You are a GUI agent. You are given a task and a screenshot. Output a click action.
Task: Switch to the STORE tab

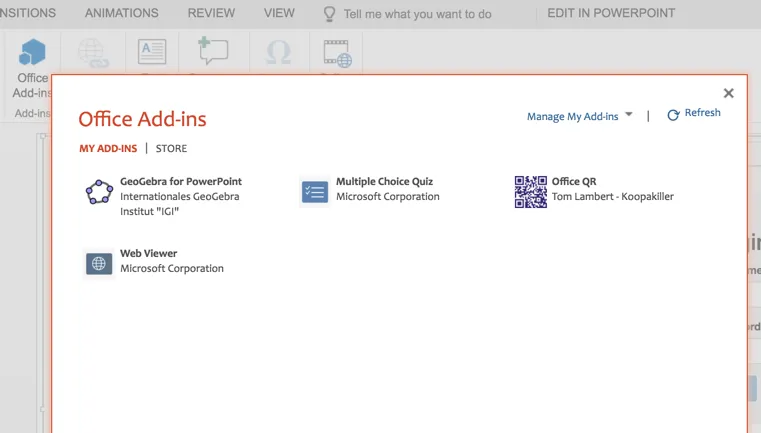(x=171, y=149)
